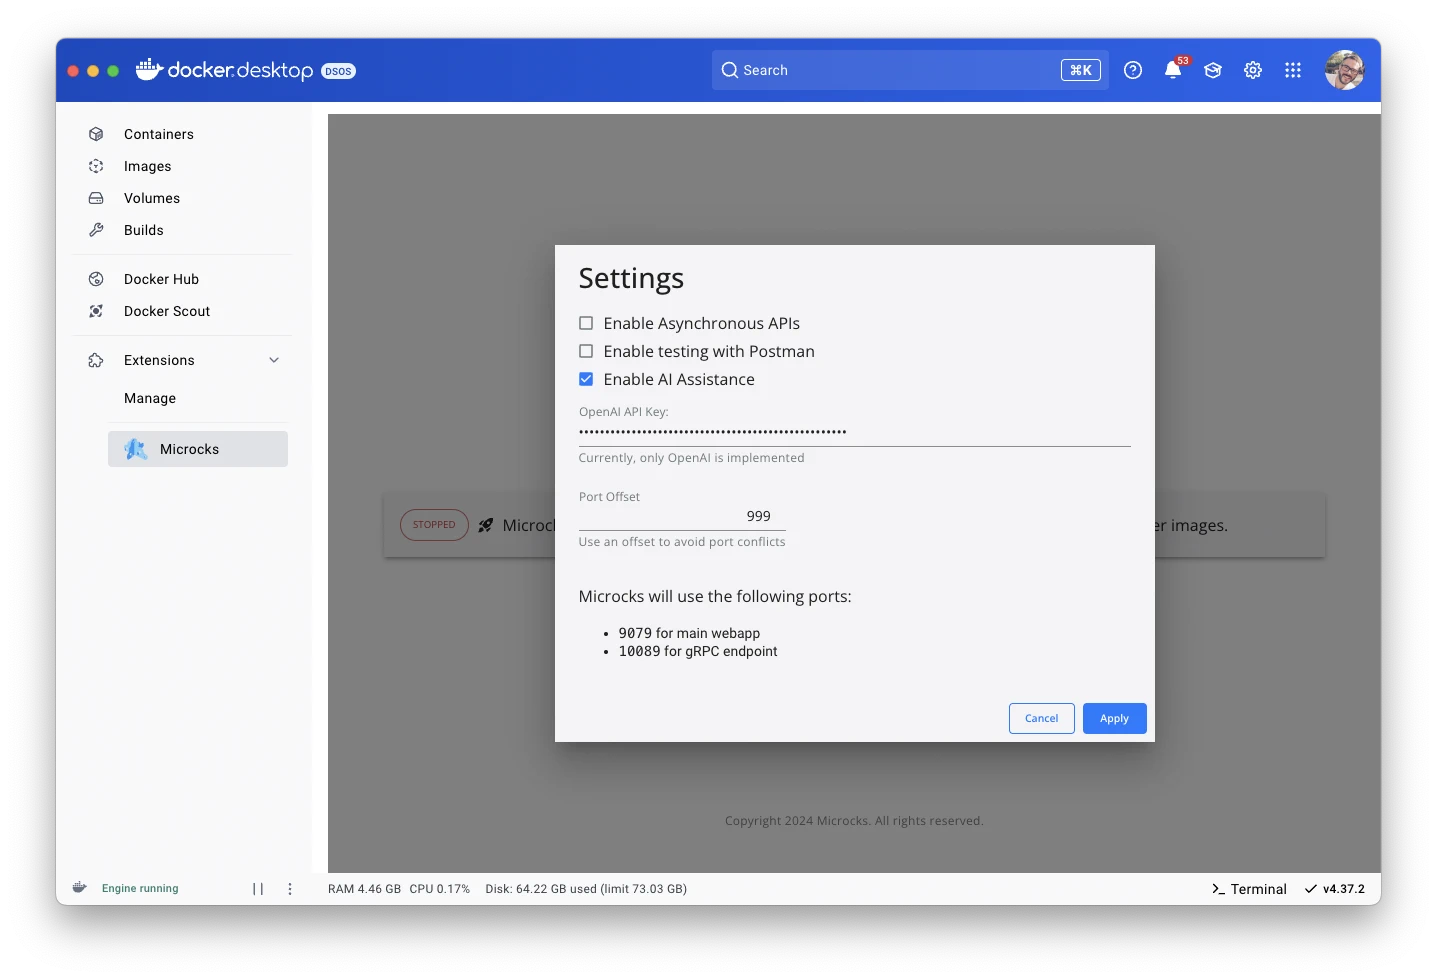Go to Docker Scout

[x=166, y=311]
